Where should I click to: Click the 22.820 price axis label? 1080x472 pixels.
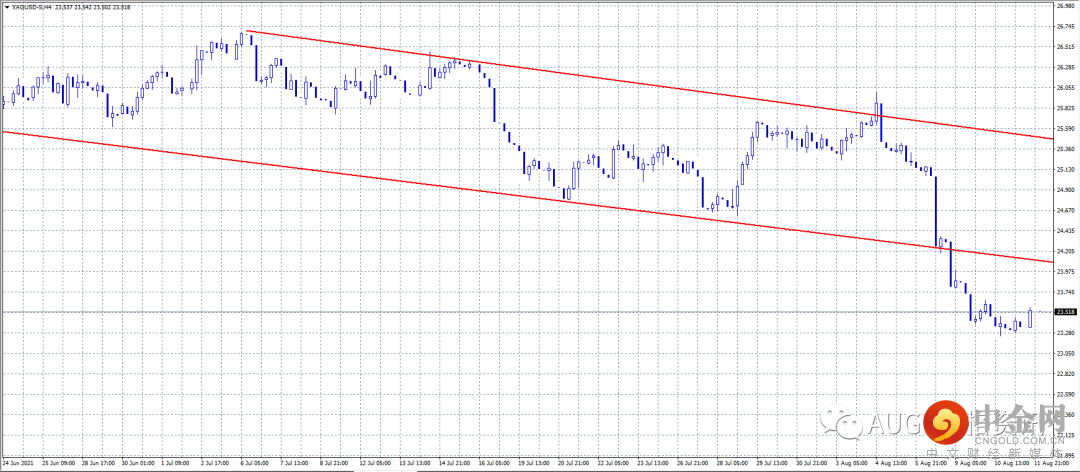[x=1066, y=374]
